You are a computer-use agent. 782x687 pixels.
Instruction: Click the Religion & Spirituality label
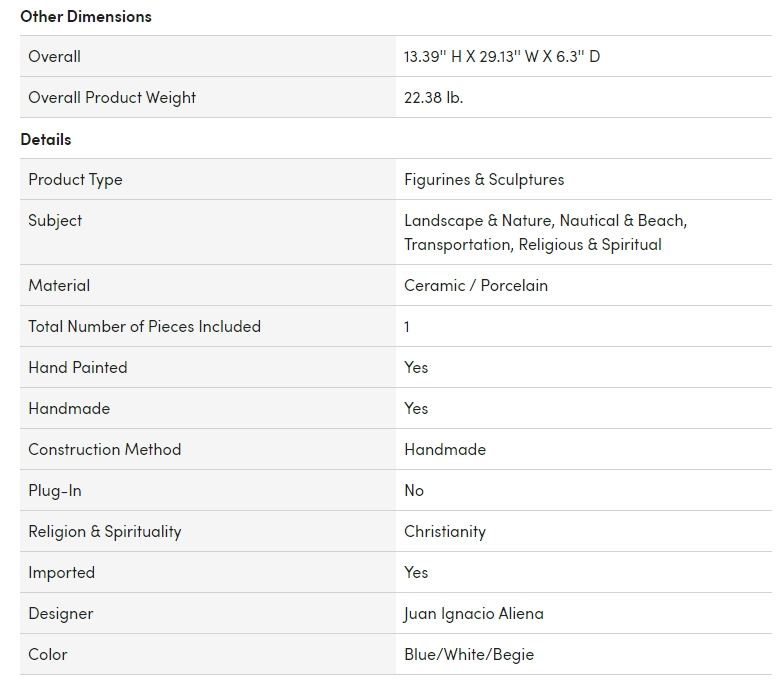click(x=105, y=531)
